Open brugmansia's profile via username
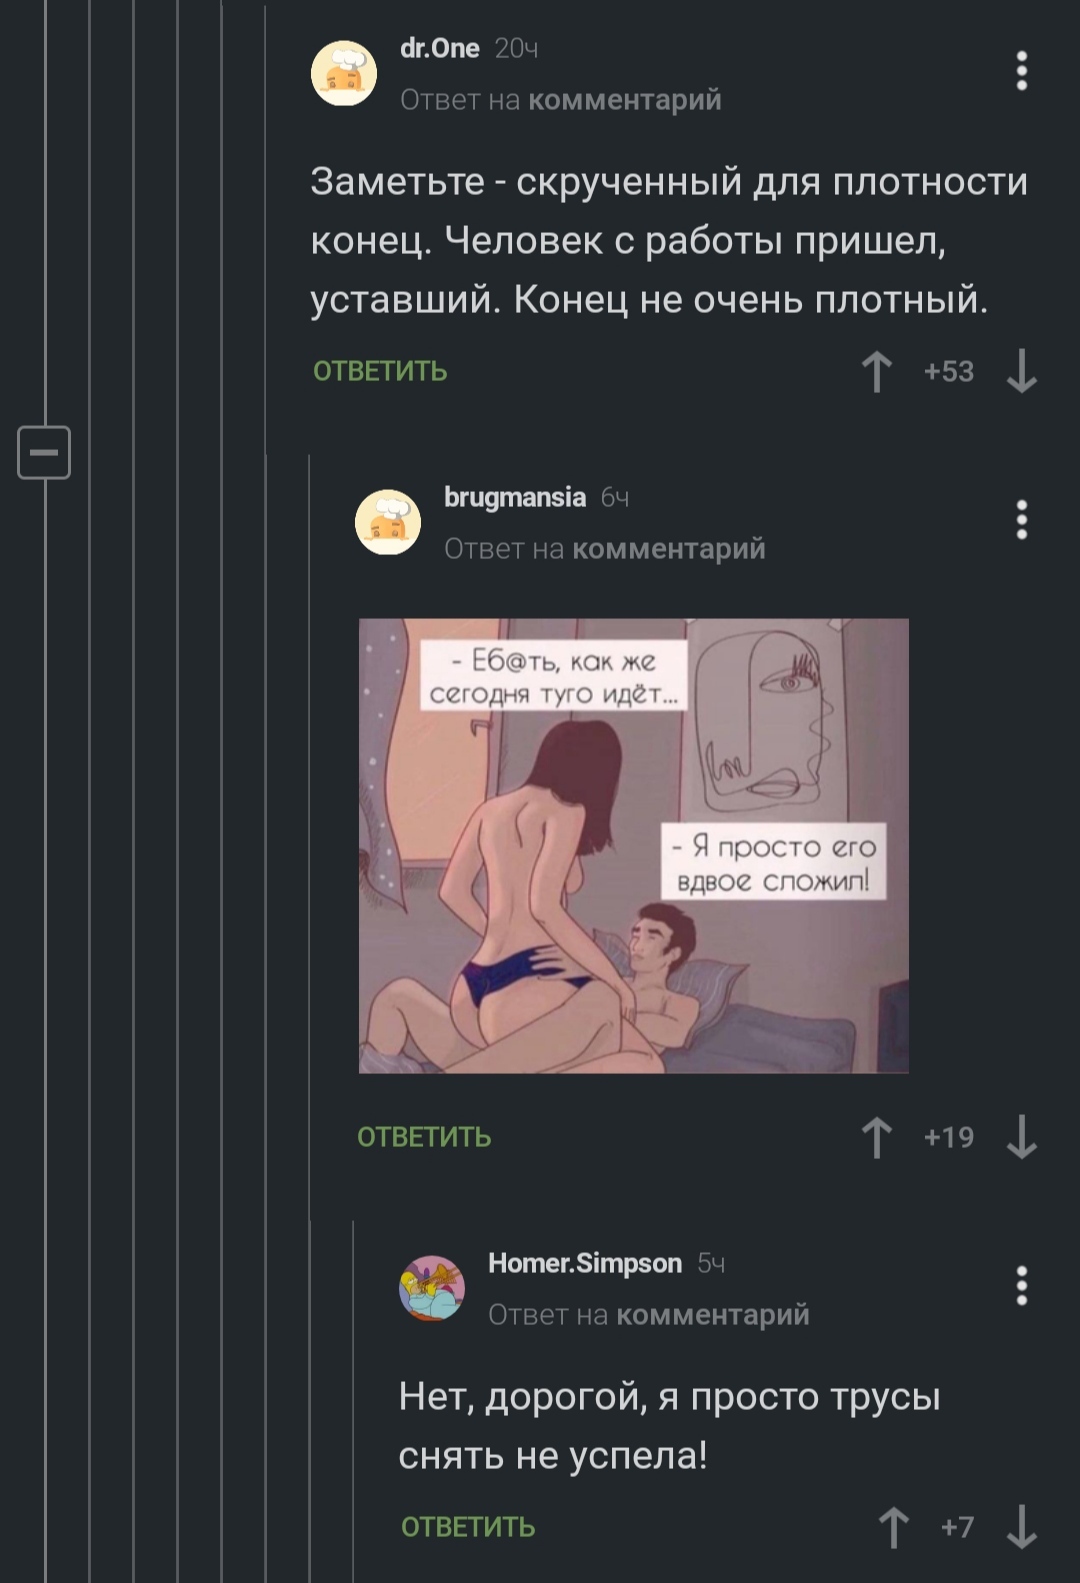Image resolution: width=1080 pixels, height=1583 pixels. tap(515, 497)
